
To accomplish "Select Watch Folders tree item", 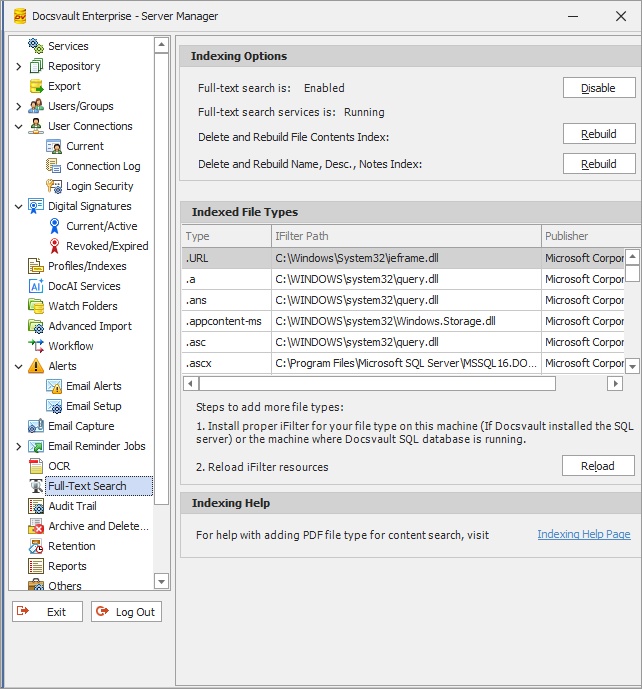I will tap(83, 306).
